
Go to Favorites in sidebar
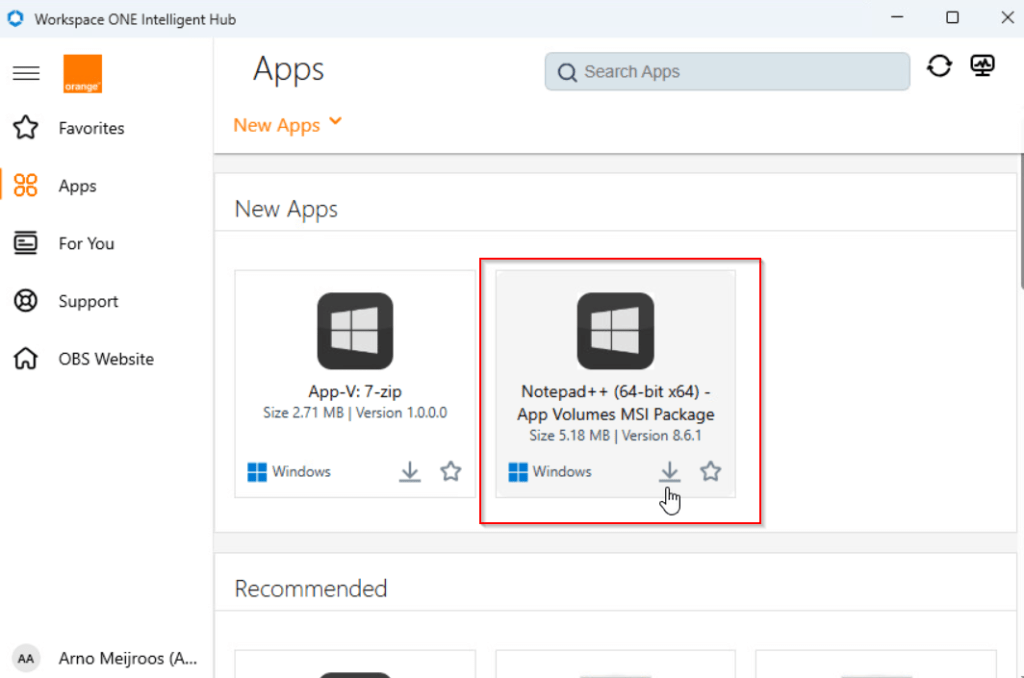(91, 128)
